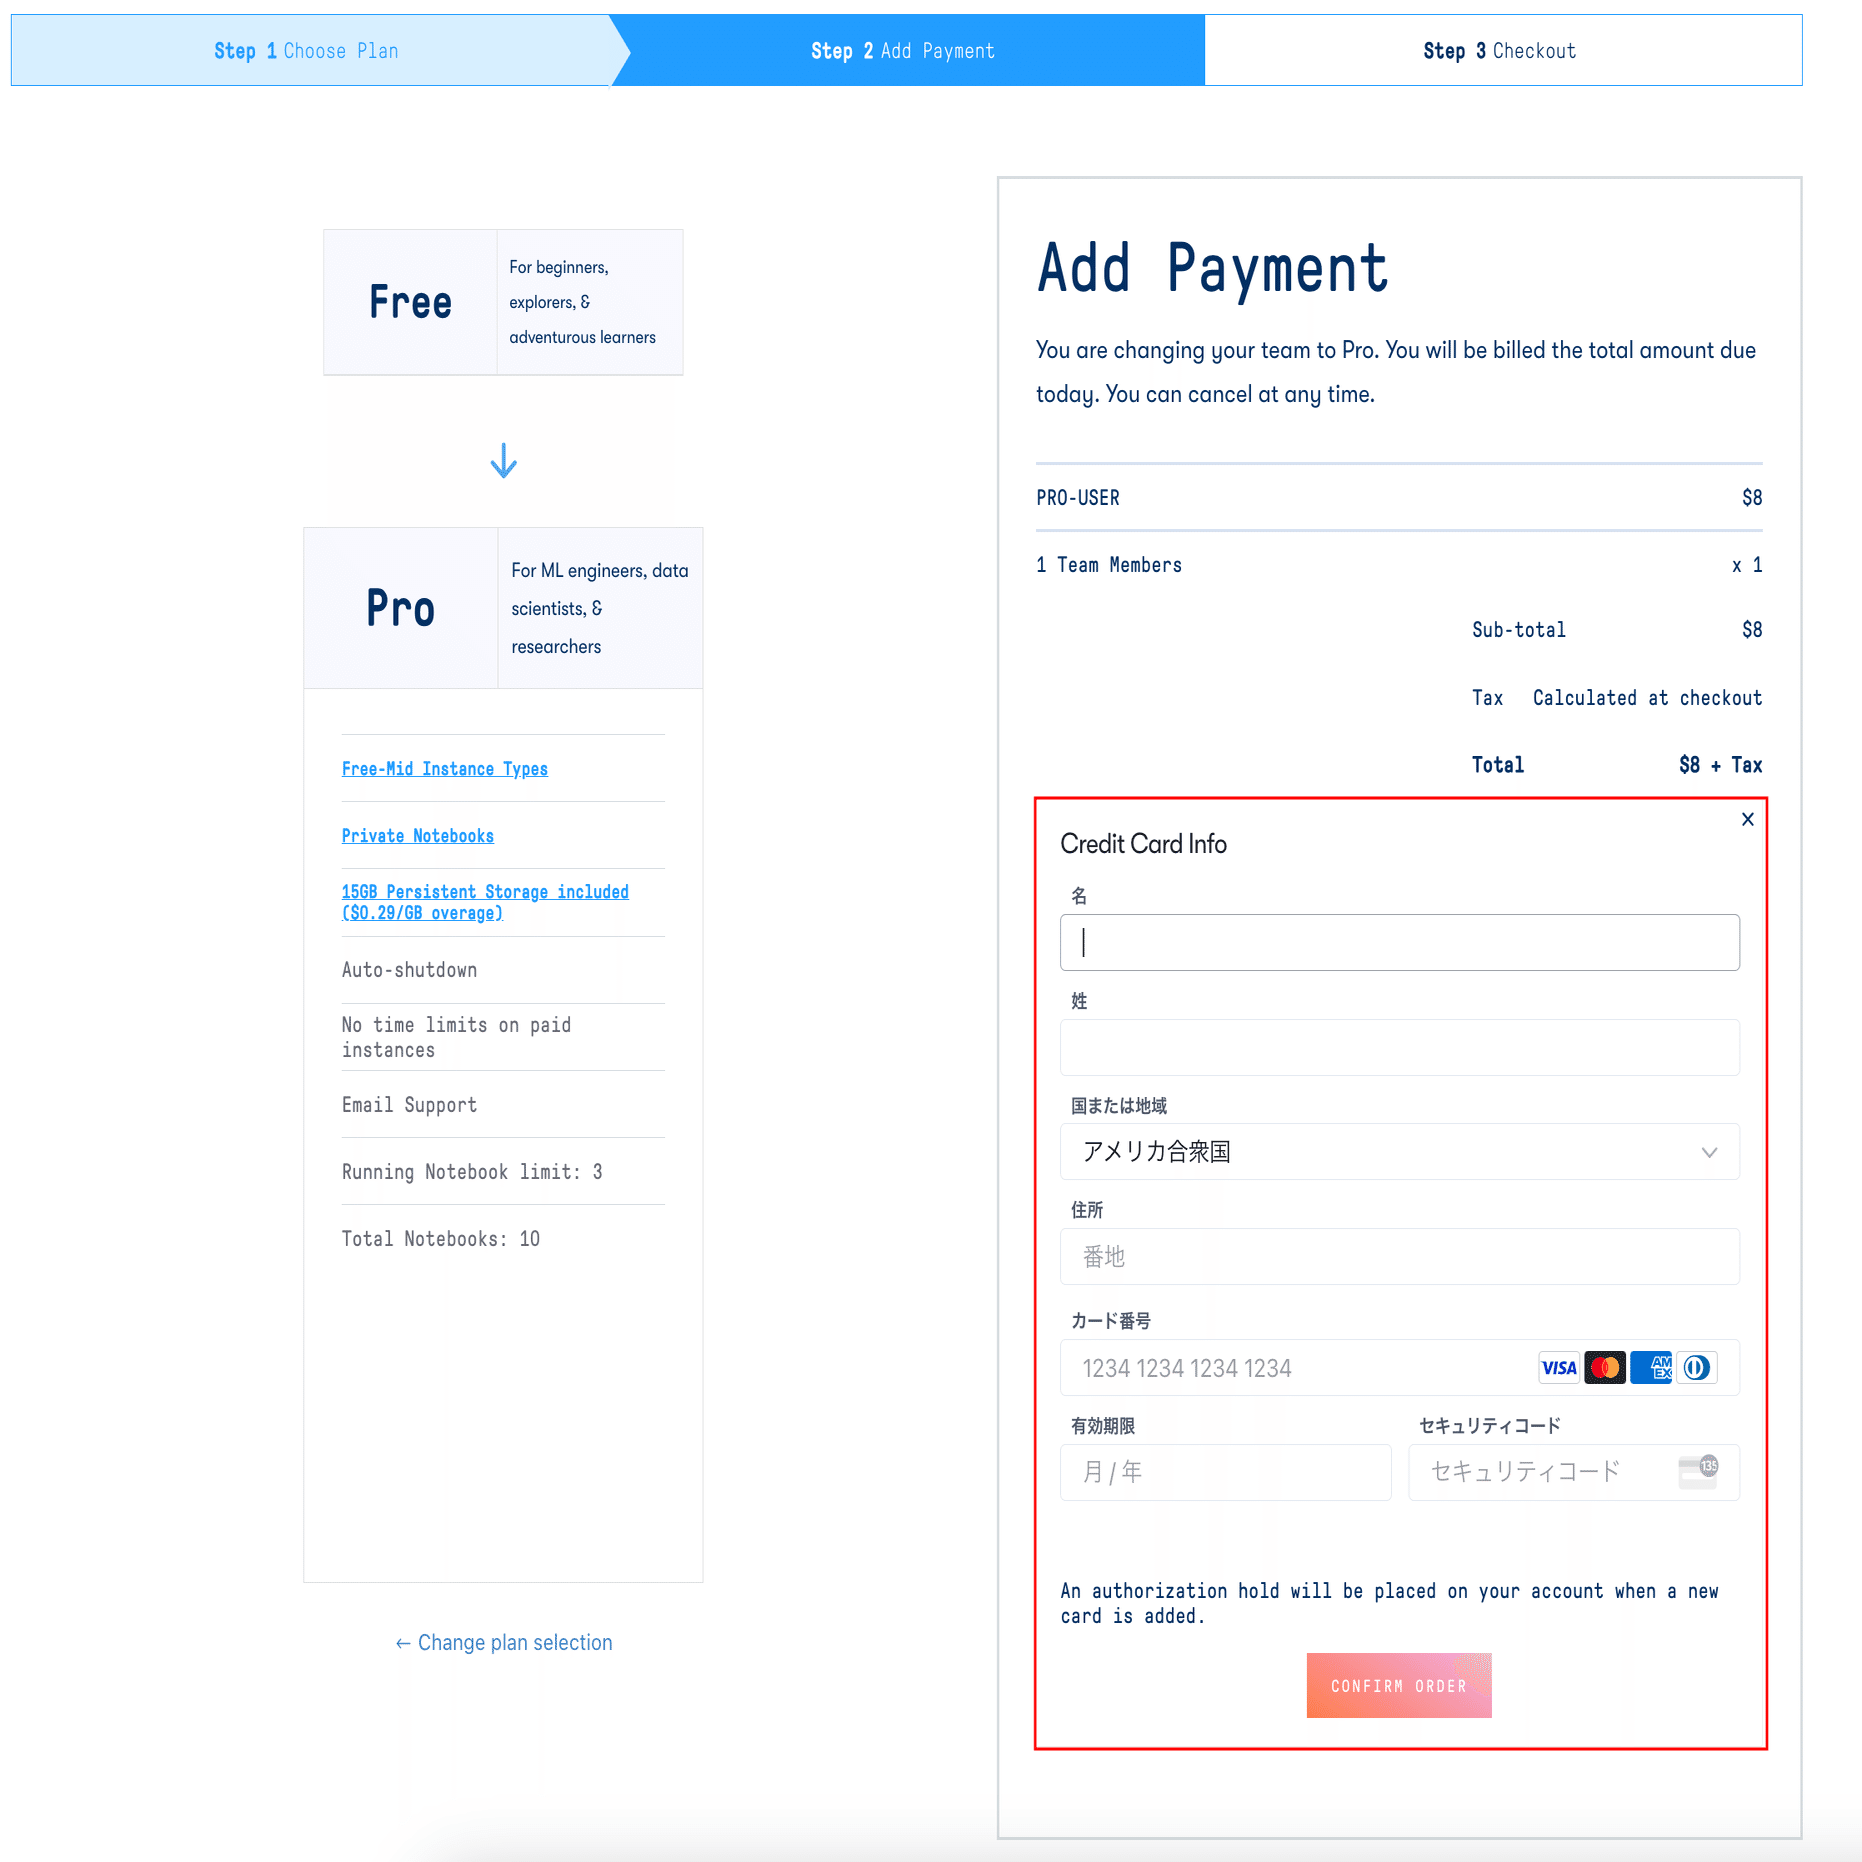Open 15GB Persistent Storage included link
1862x1862 pixels.
pos(485,902)
